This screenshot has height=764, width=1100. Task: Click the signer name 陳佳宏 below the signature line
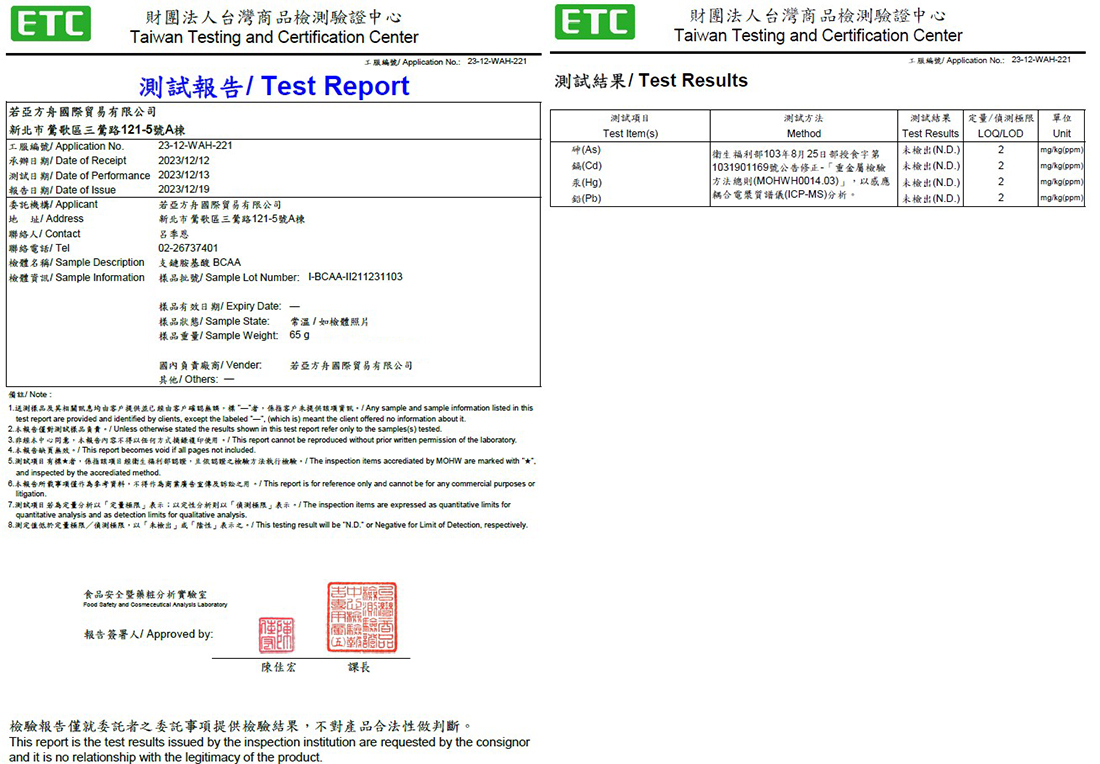click(x=278, y=667)
